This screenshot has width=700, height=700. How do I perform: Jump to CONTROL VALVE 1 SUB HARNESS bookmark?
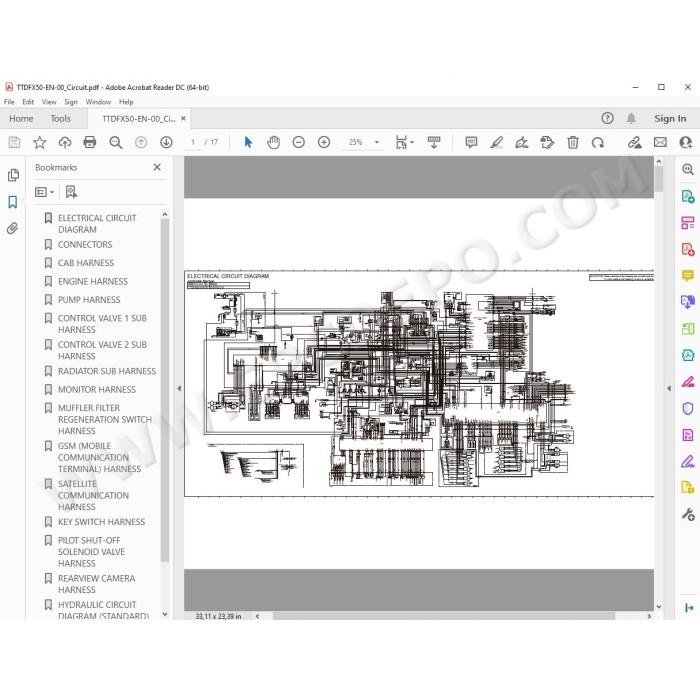coord(102,324)
